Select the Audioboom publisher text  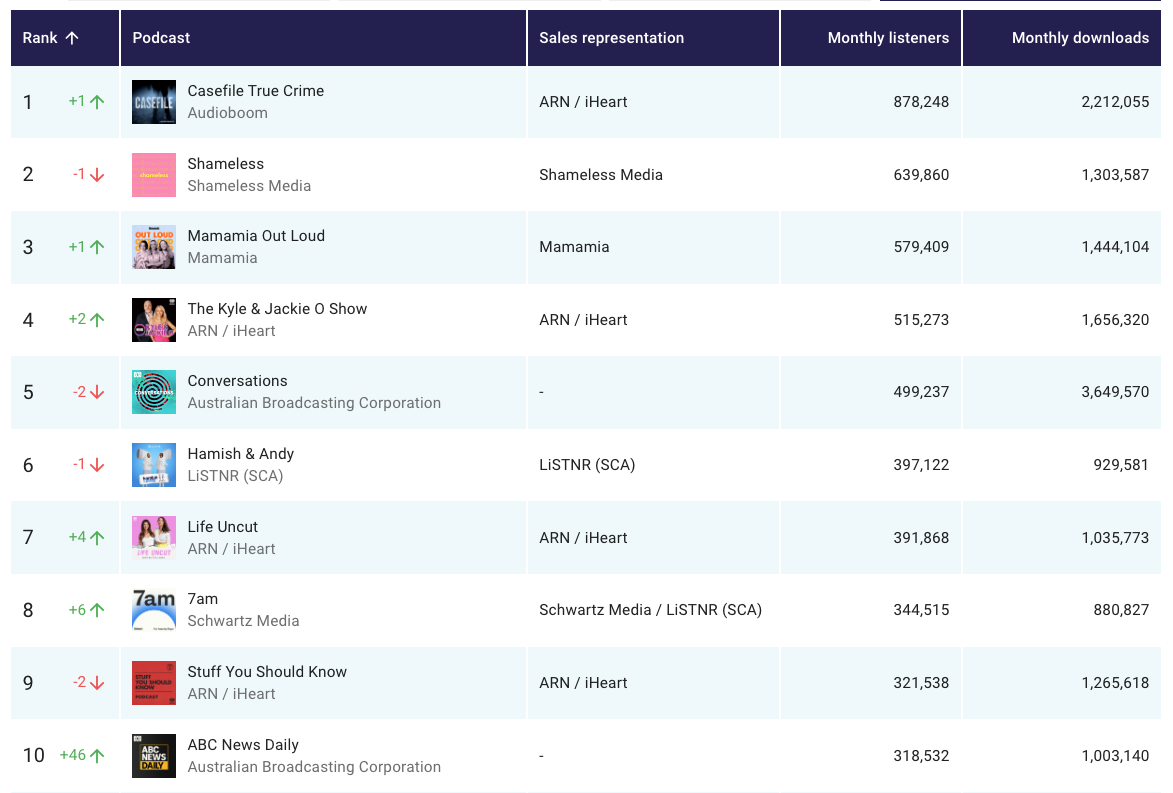[227, 113]
